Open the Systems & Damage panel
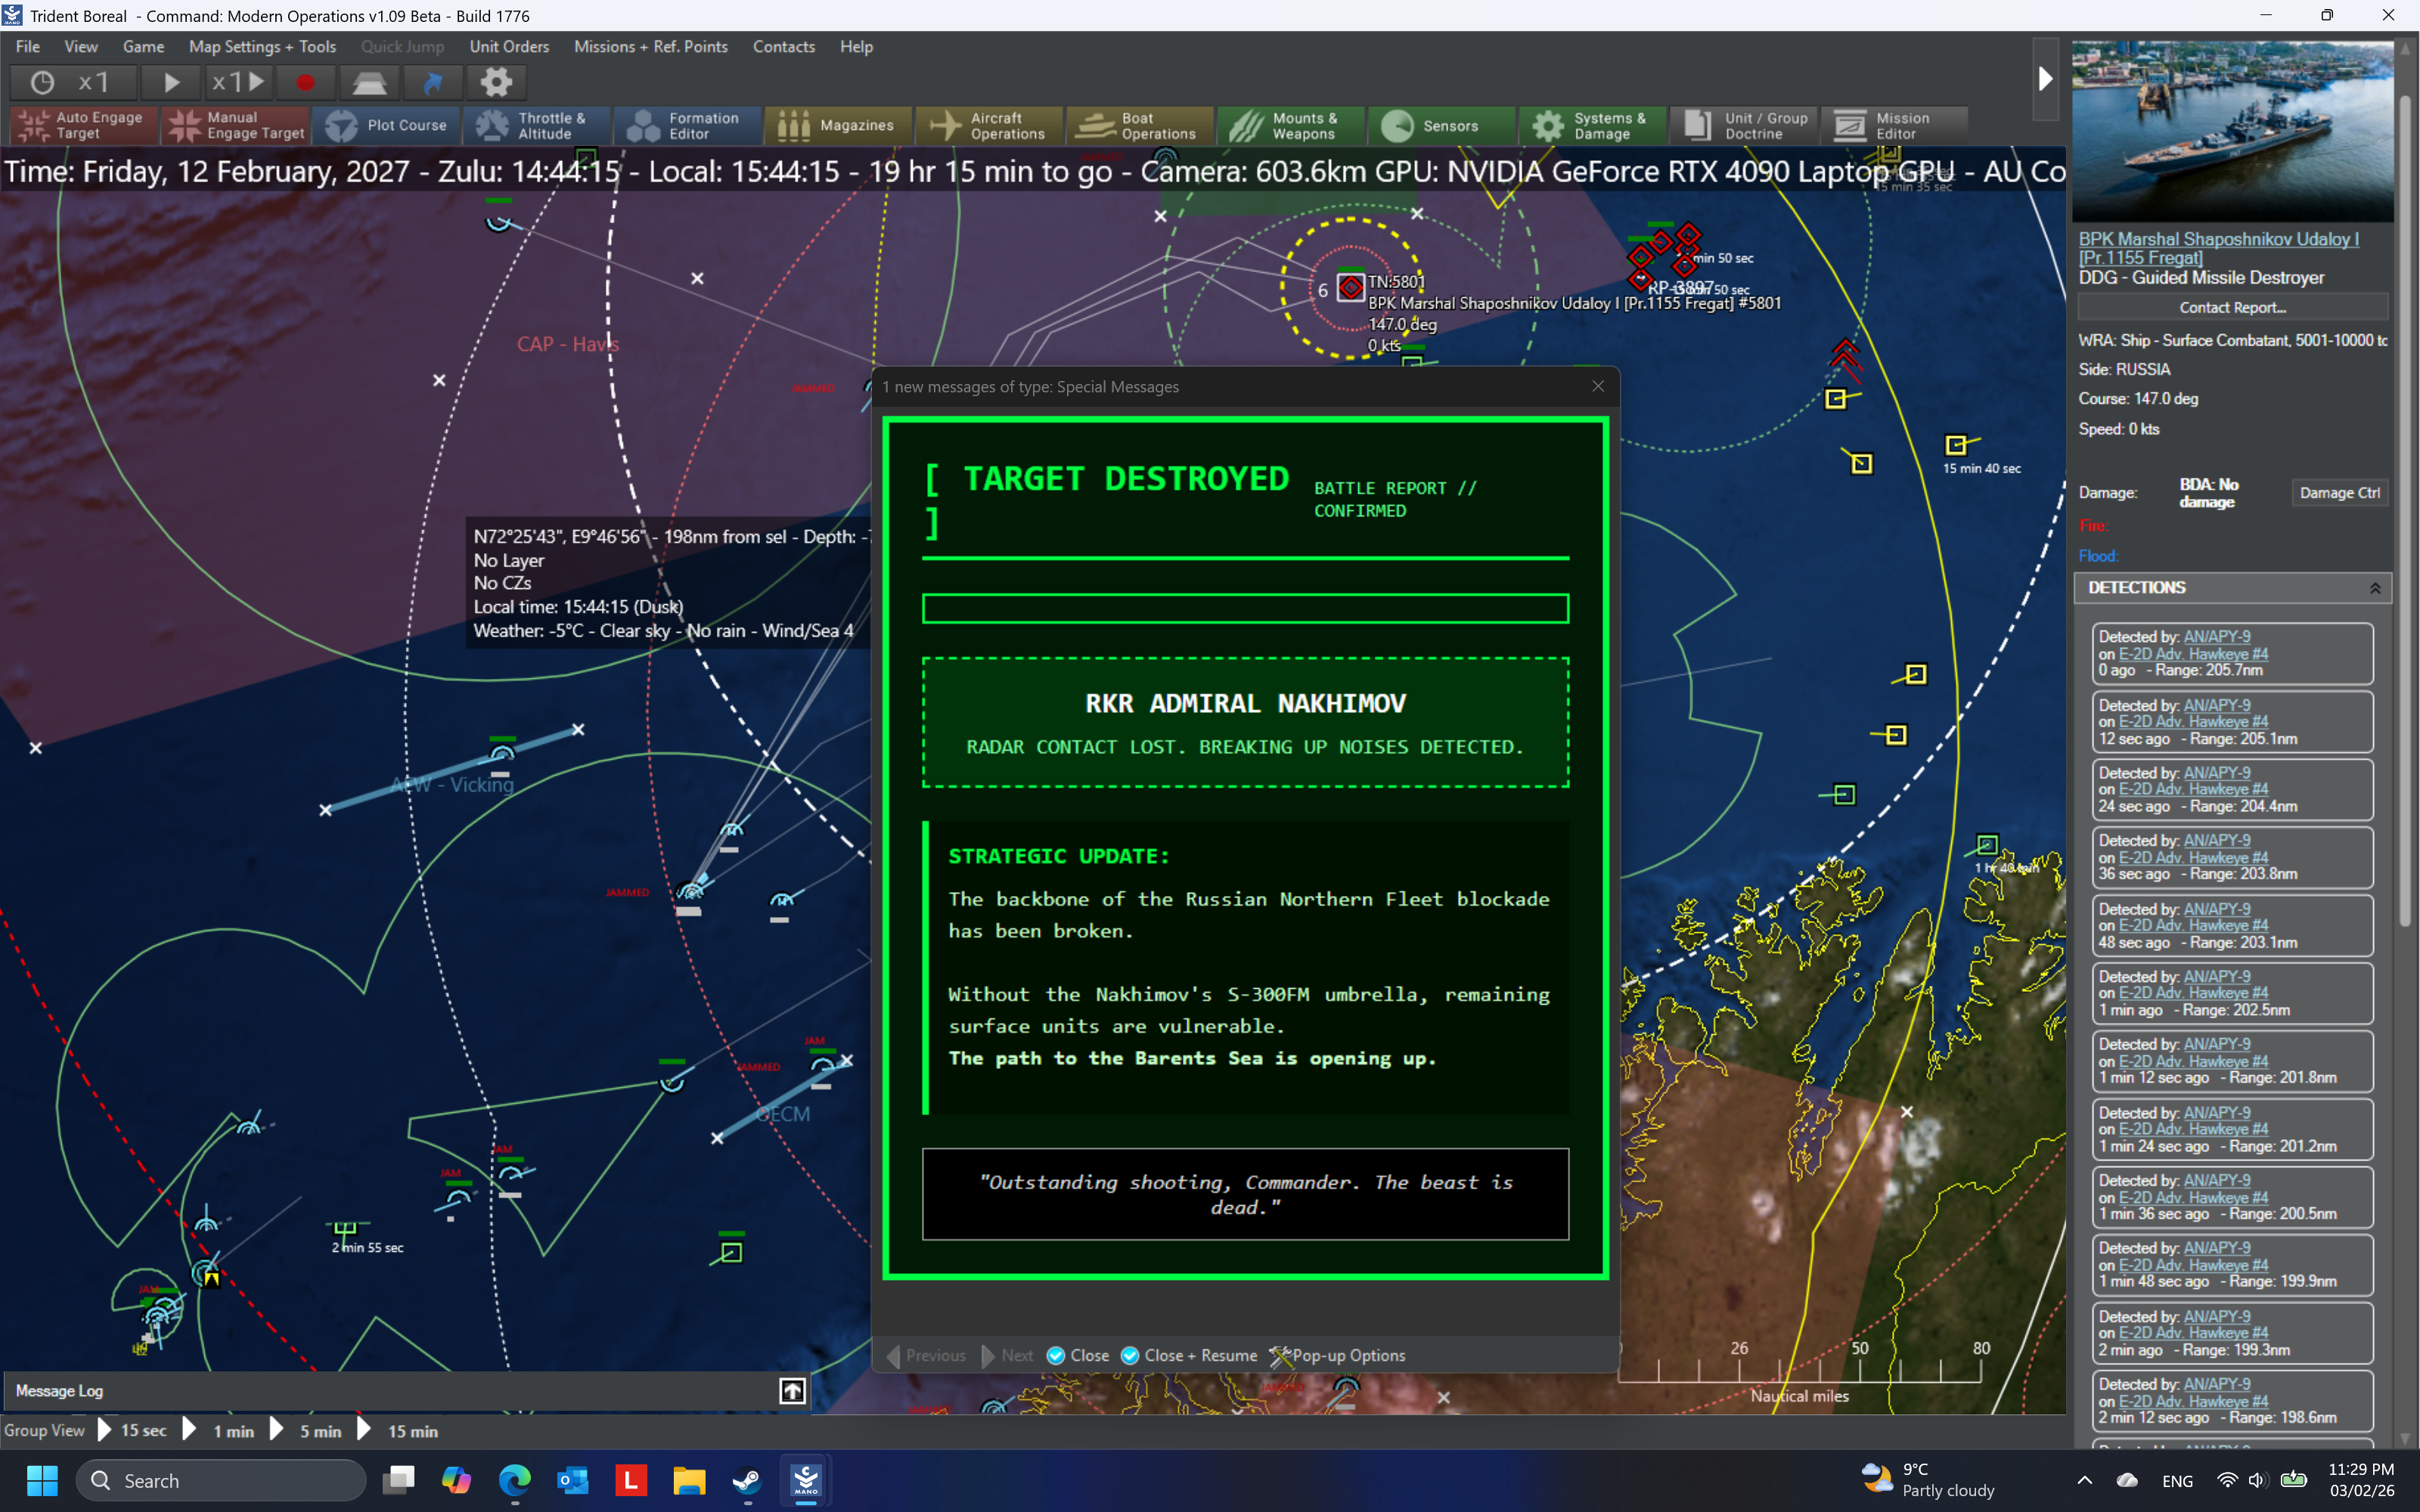 point(1592,125)
